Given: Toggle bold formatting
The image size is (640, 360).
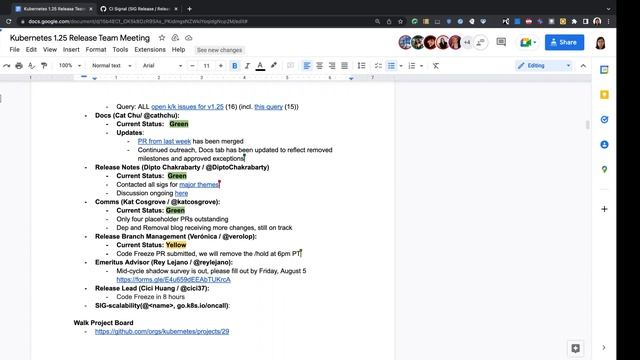Looking at the screenshot, I should point(235,66).
